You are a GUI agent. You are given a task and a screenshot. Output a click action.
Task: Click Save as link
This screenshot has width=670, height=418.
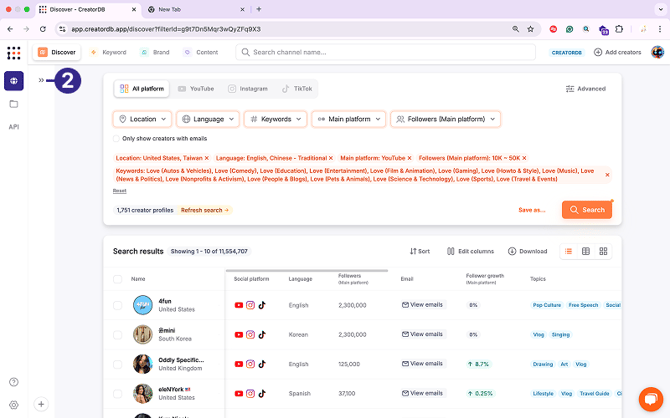tap(532, 210)
